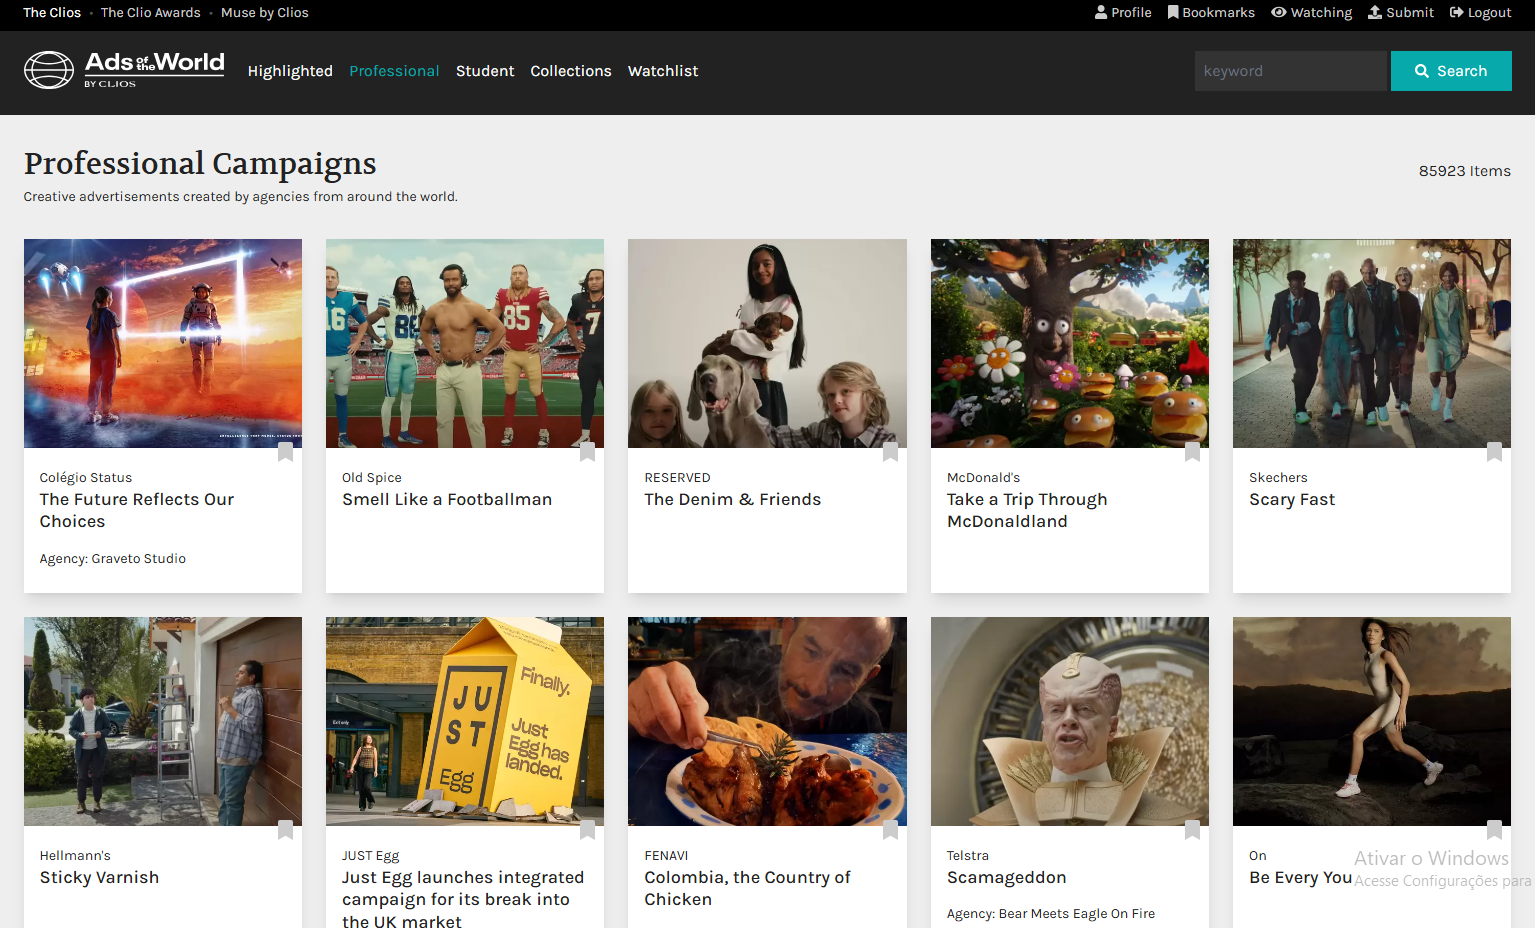Click bookmark icon on Colégio Status card
The image size is (1535, 928).
coord(286,452)
